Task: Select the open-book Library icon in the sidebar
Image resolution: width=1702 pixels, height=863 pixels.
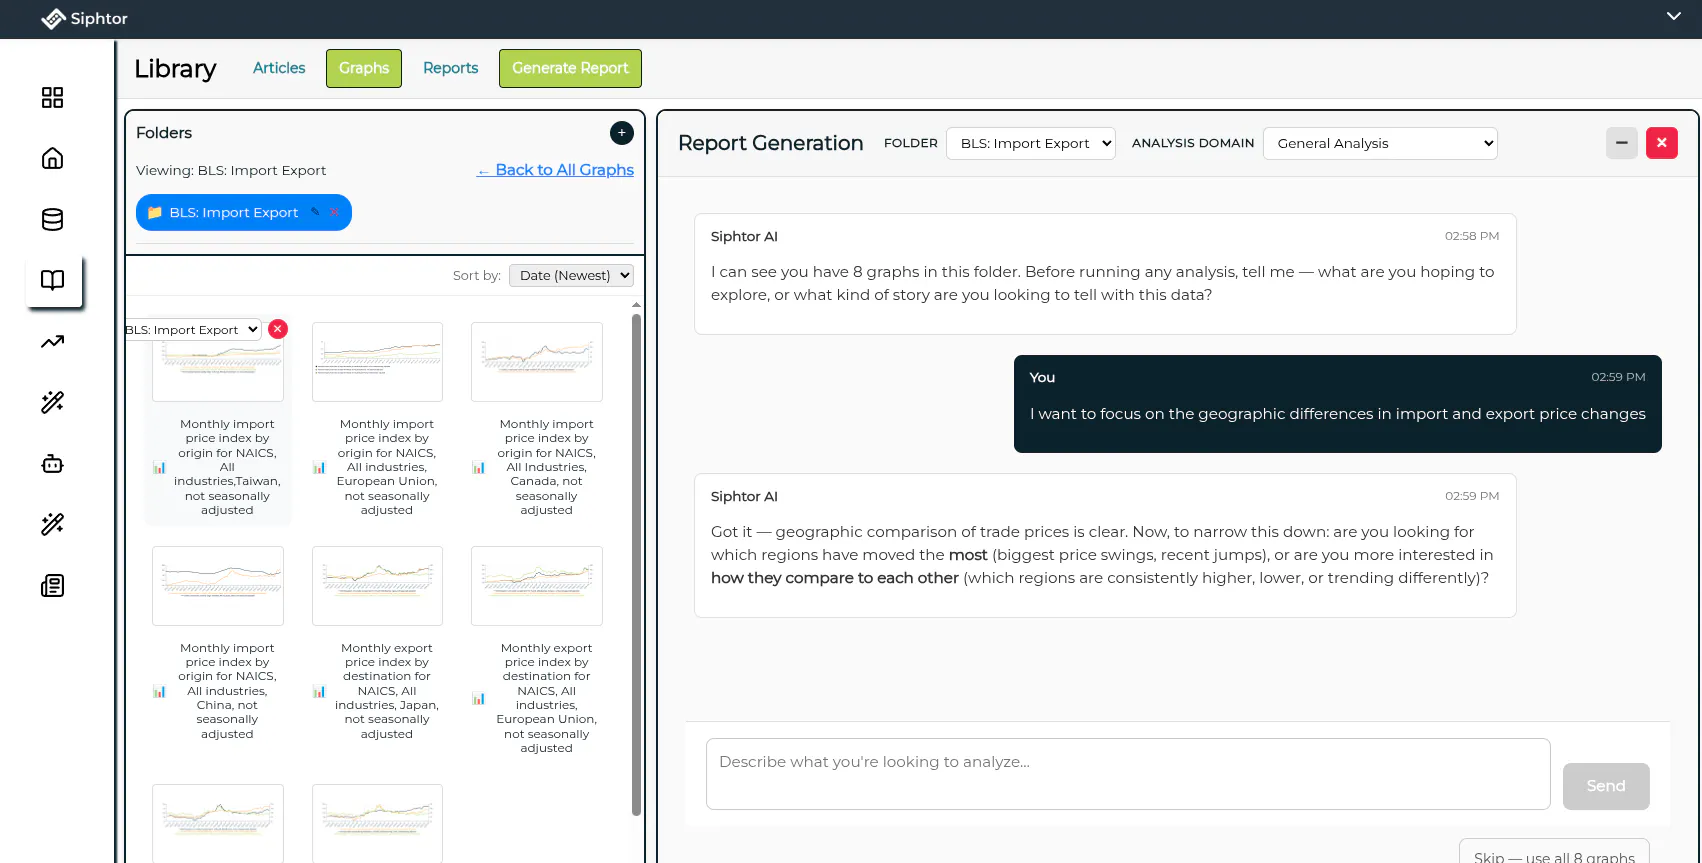Action: tap(53, 280)
